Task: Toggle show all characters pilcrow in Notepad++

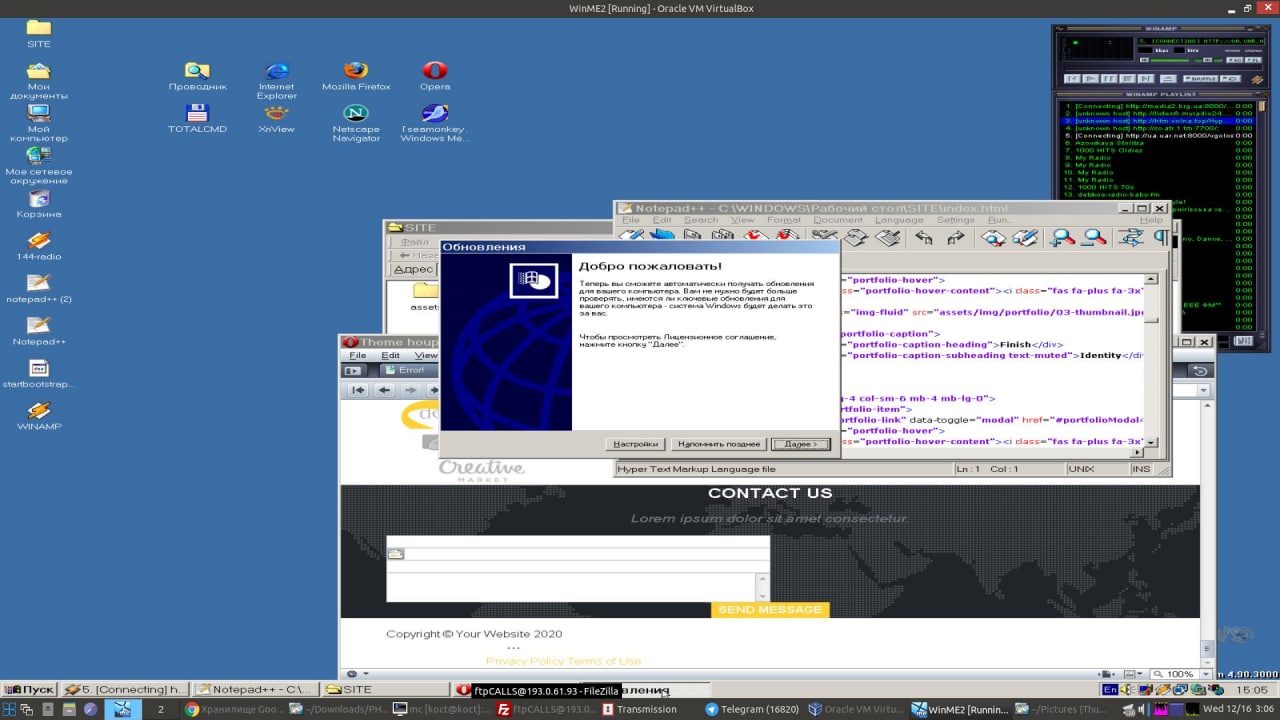Action: point(1161,238)
